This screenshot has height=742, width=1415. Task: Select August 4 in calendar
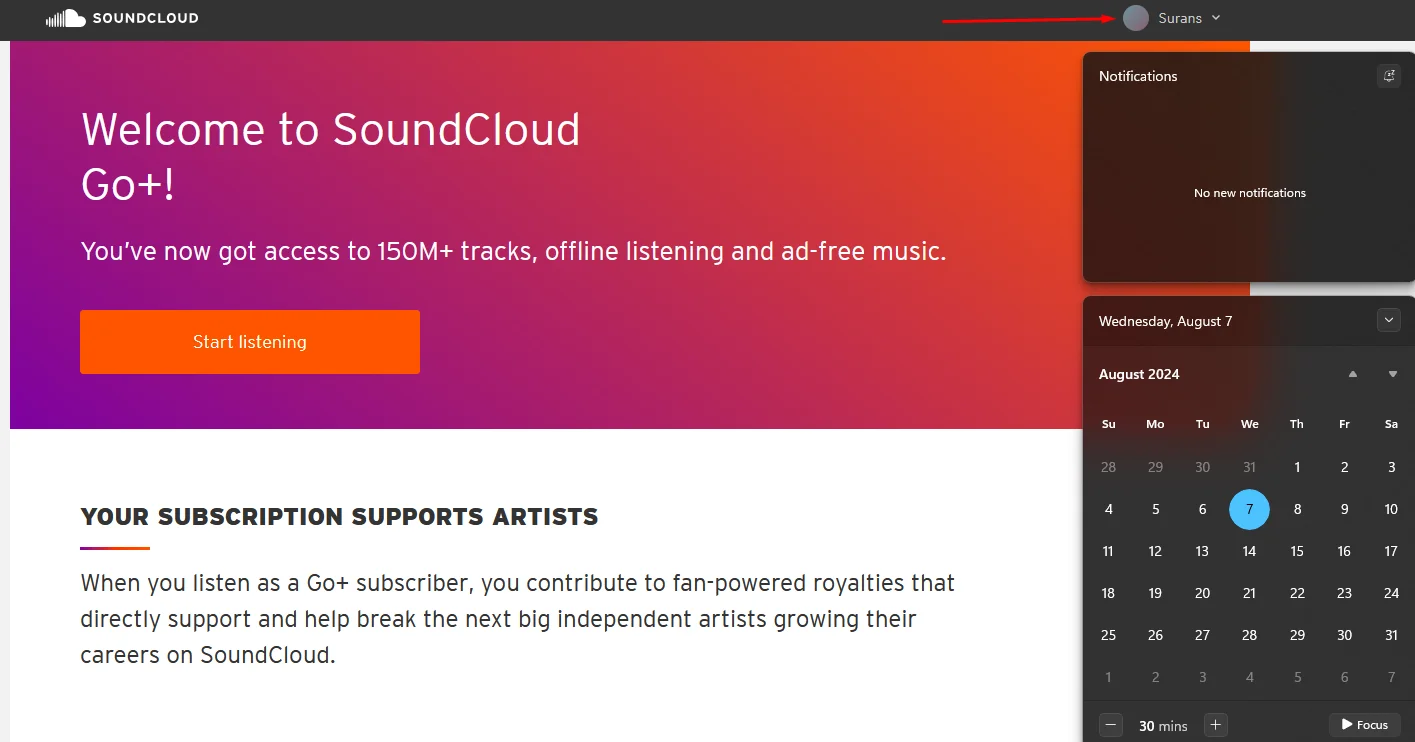[x=1108, y=509]
